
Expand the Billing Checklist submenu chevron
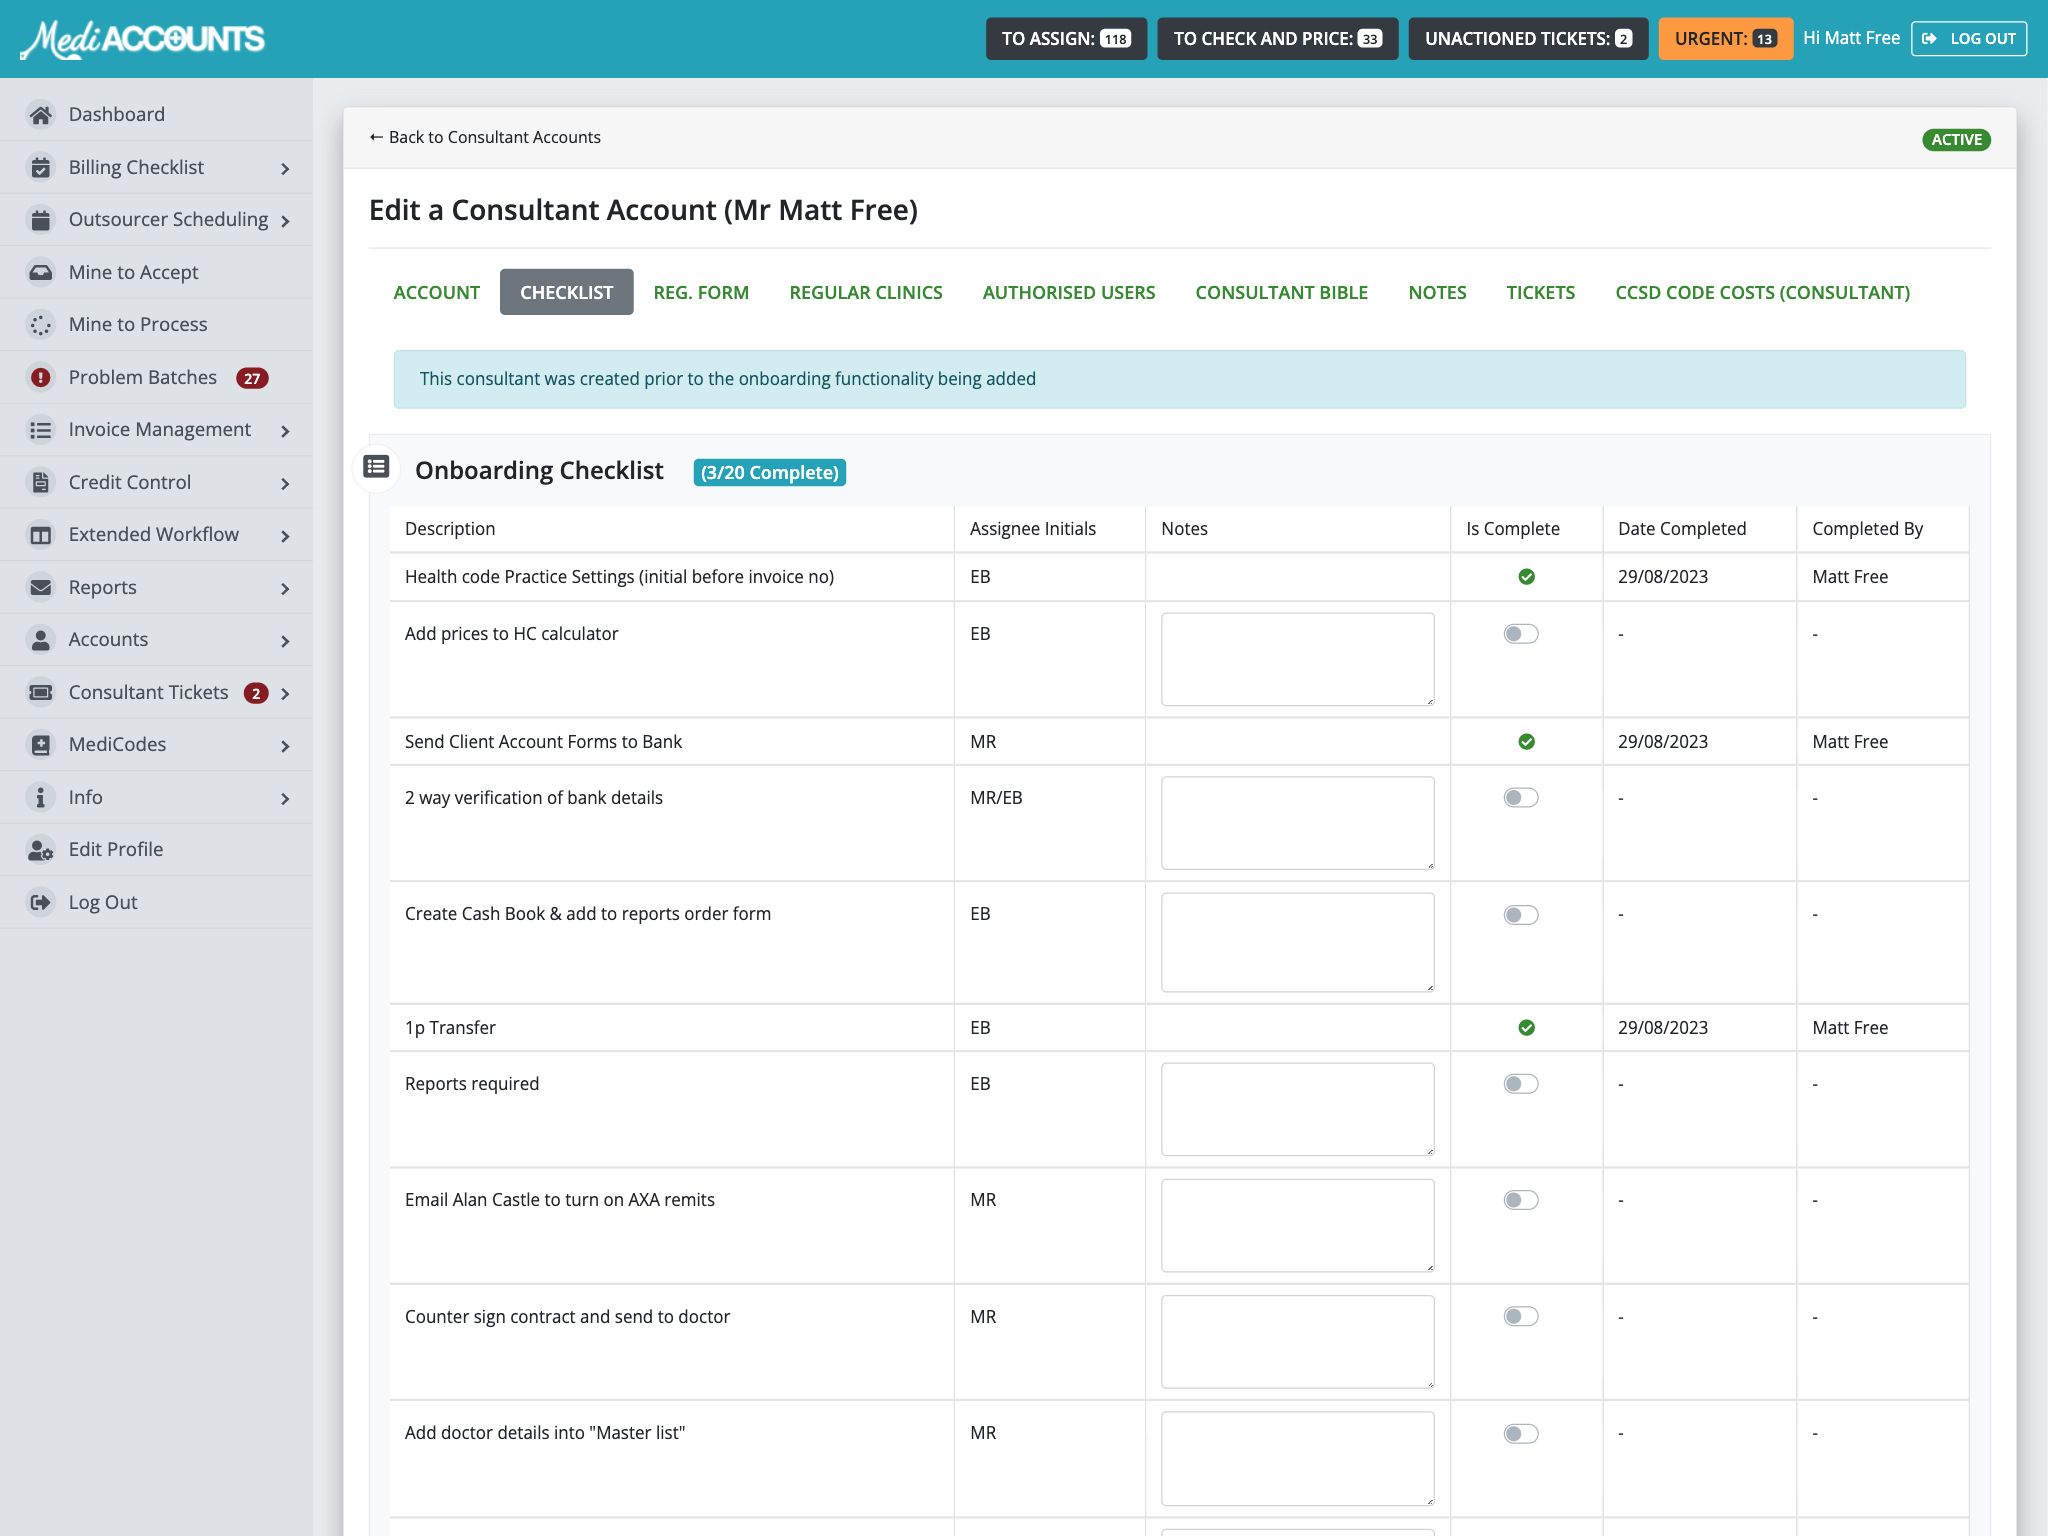point(285,169)
